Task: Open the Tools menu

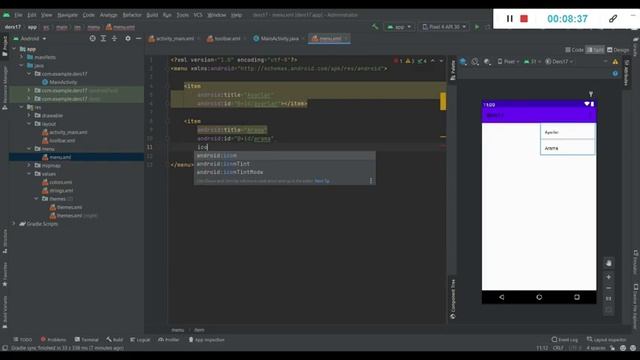Action: [x=182, y=15]
